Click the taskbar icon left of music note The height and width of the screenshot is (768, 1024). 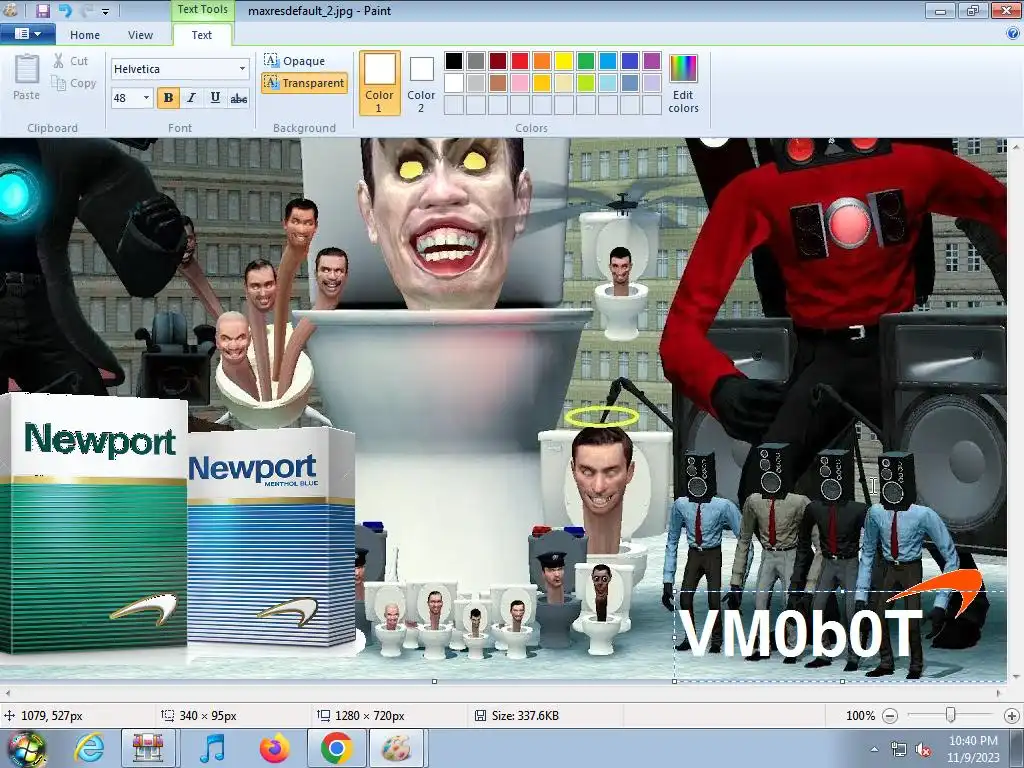point(148,748)
